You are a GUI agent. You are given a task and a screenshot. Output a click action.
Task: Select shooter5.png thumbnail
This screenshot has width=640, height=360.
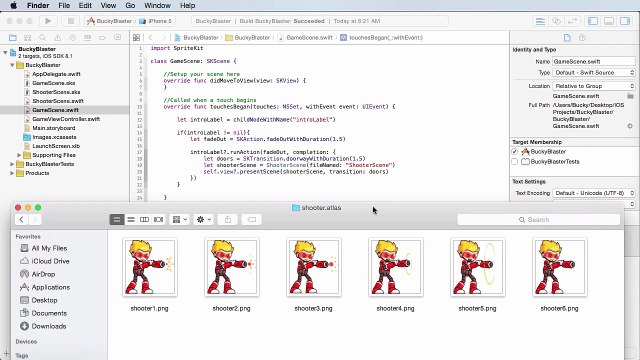[478, 267]
